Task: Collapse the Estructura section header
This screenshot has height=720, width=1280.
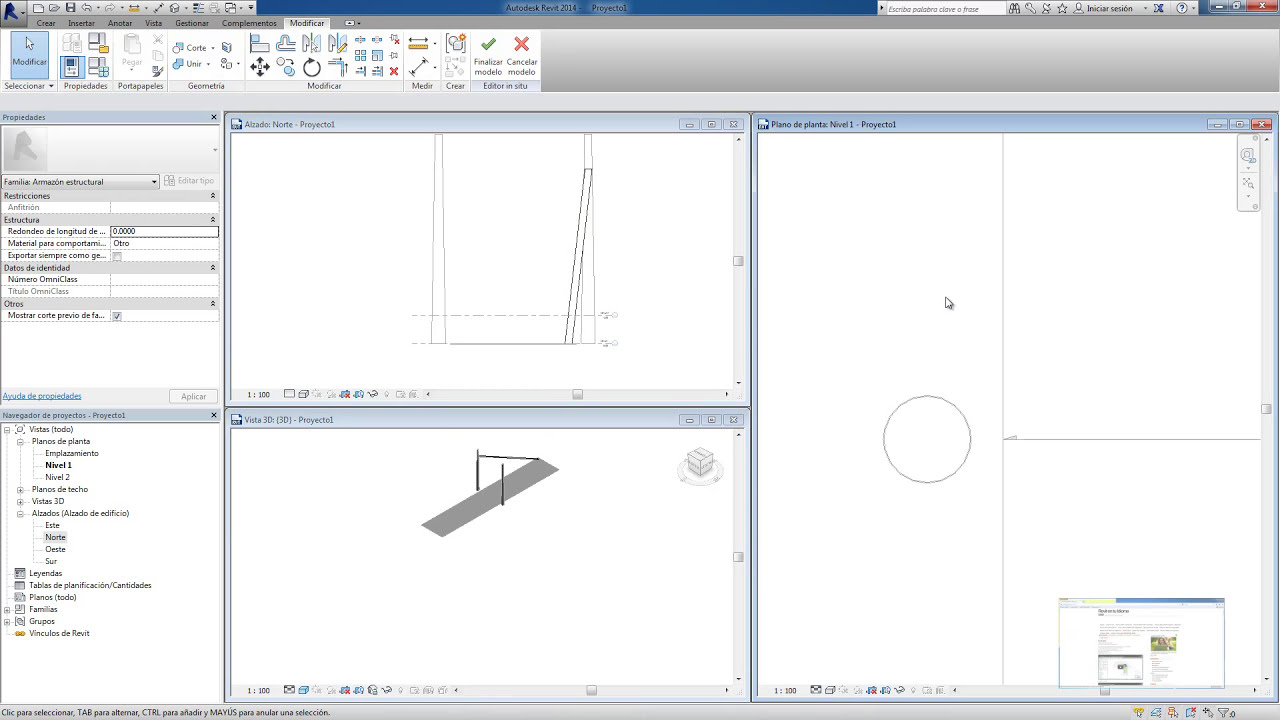Action: pos(212,220)
